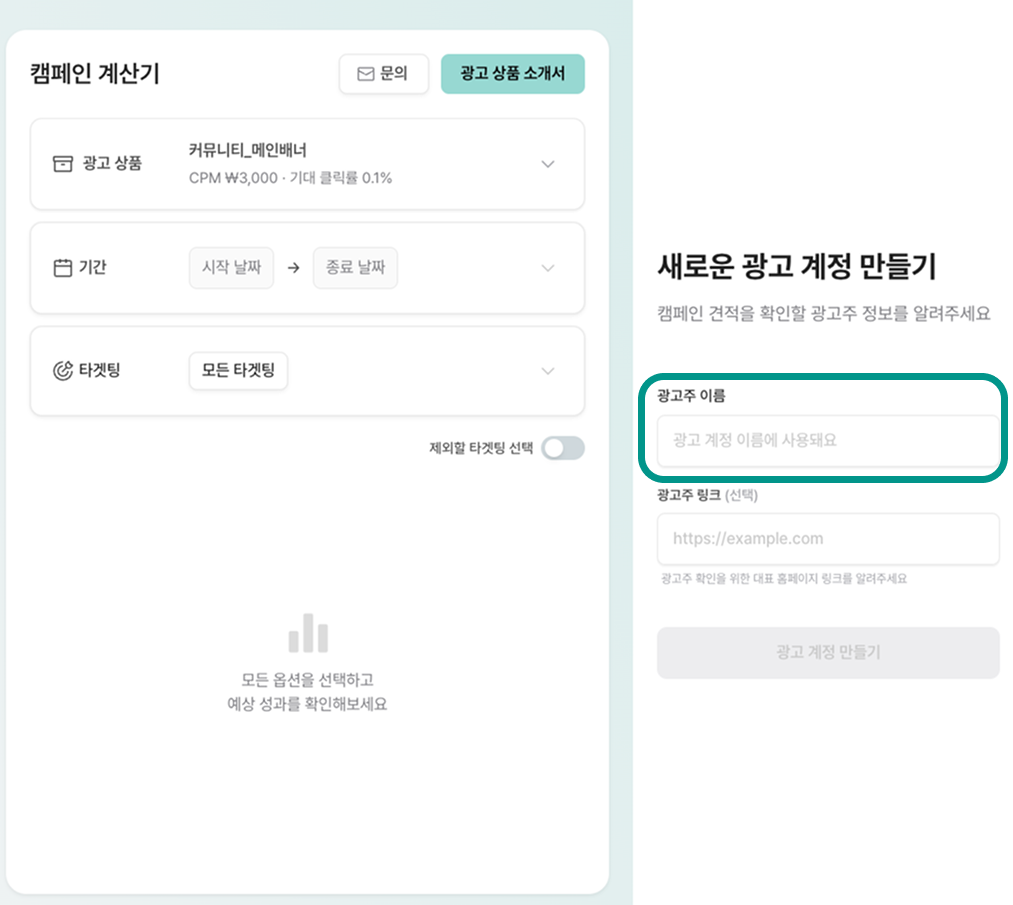Screen dimensions: 1013x905
Task: Click the bar chart placeholder icon
Action: 308,633
